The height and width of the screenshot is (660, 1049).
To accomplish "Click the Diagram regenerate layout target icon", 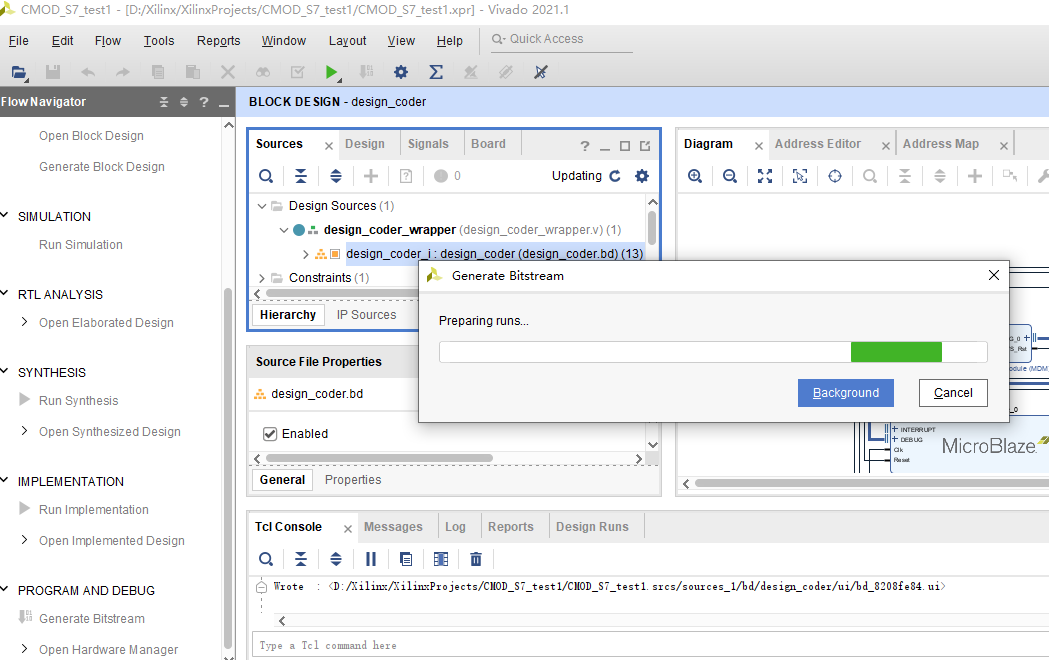I will pos(835,176).
